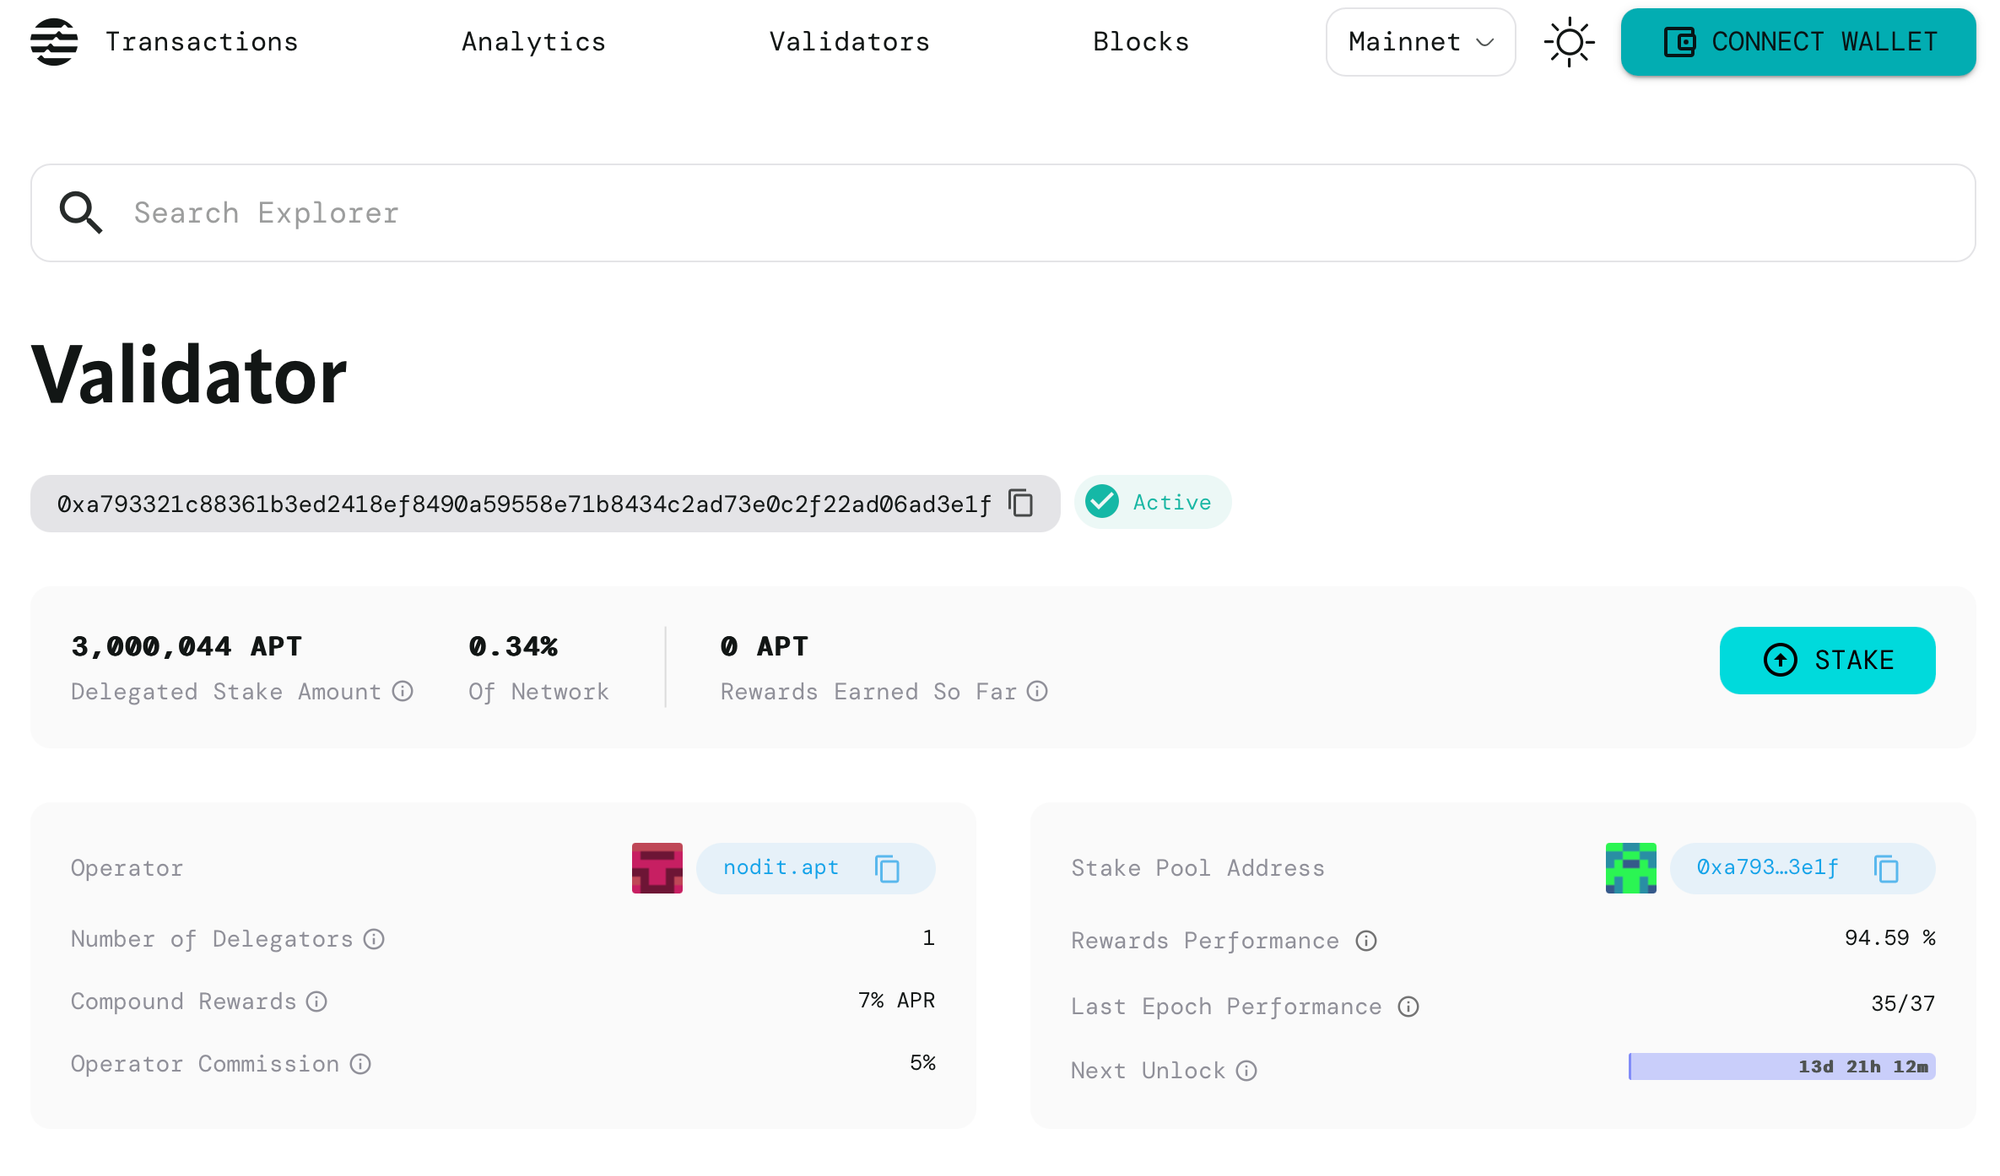Click info icon beside Operator Commission
This screenshot has height=1176, width=2000.
pyautogui.click(x=360, y=1064)
